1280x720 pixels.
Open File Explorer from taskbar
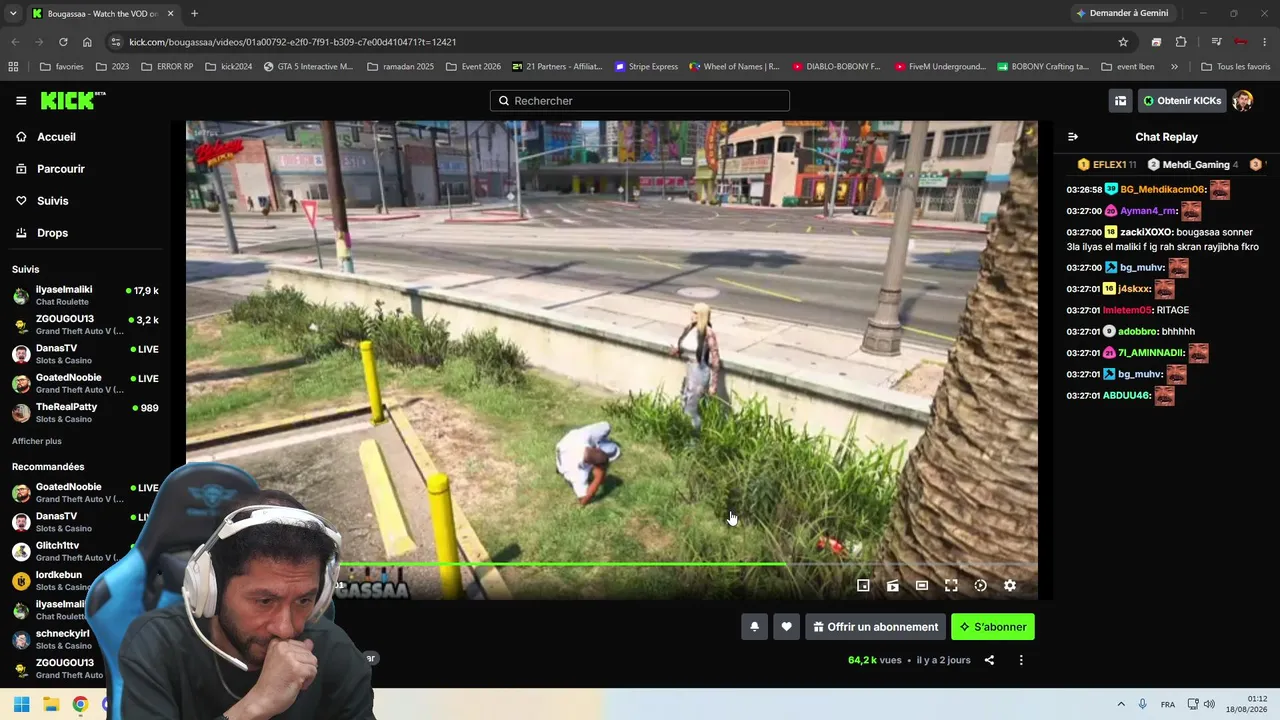(51, 704)
